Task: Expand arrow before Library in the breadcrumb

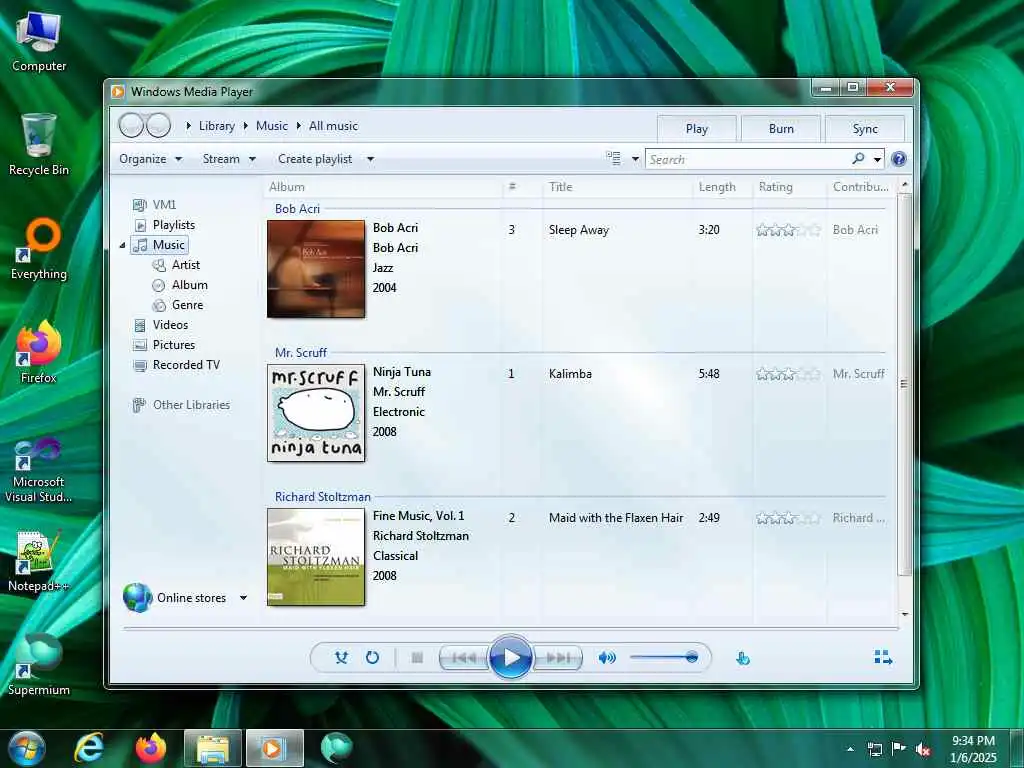Action: [189, 126]
